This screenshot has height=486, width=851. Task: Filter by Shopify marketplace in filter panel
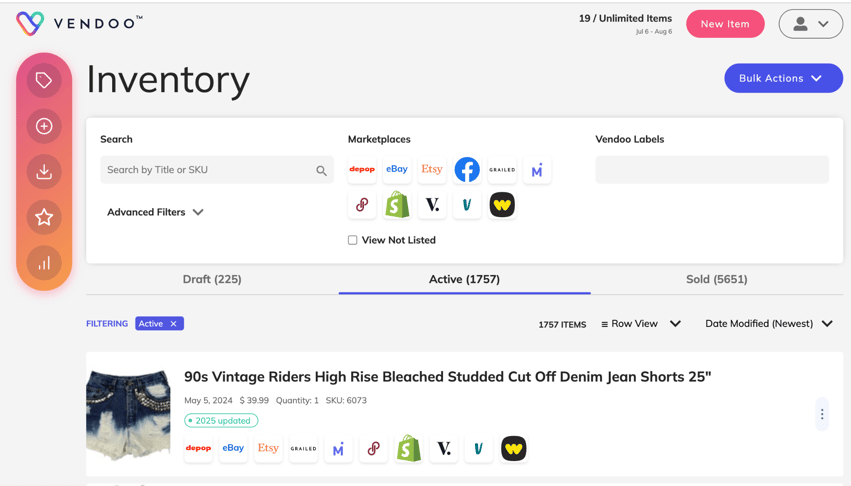(x=397, y=205)
